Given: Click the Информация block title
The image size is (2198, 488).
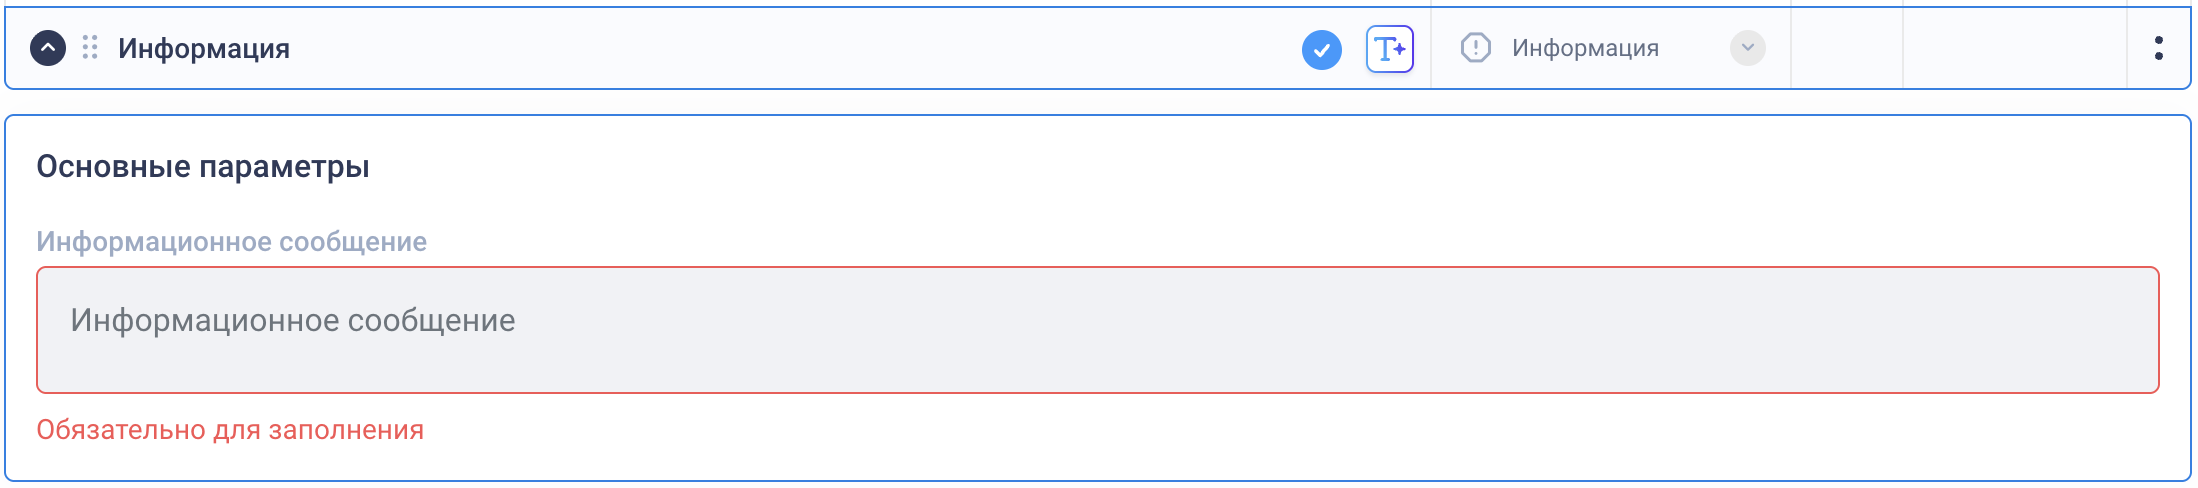Looking at the screenshot, I should (204, 48).
